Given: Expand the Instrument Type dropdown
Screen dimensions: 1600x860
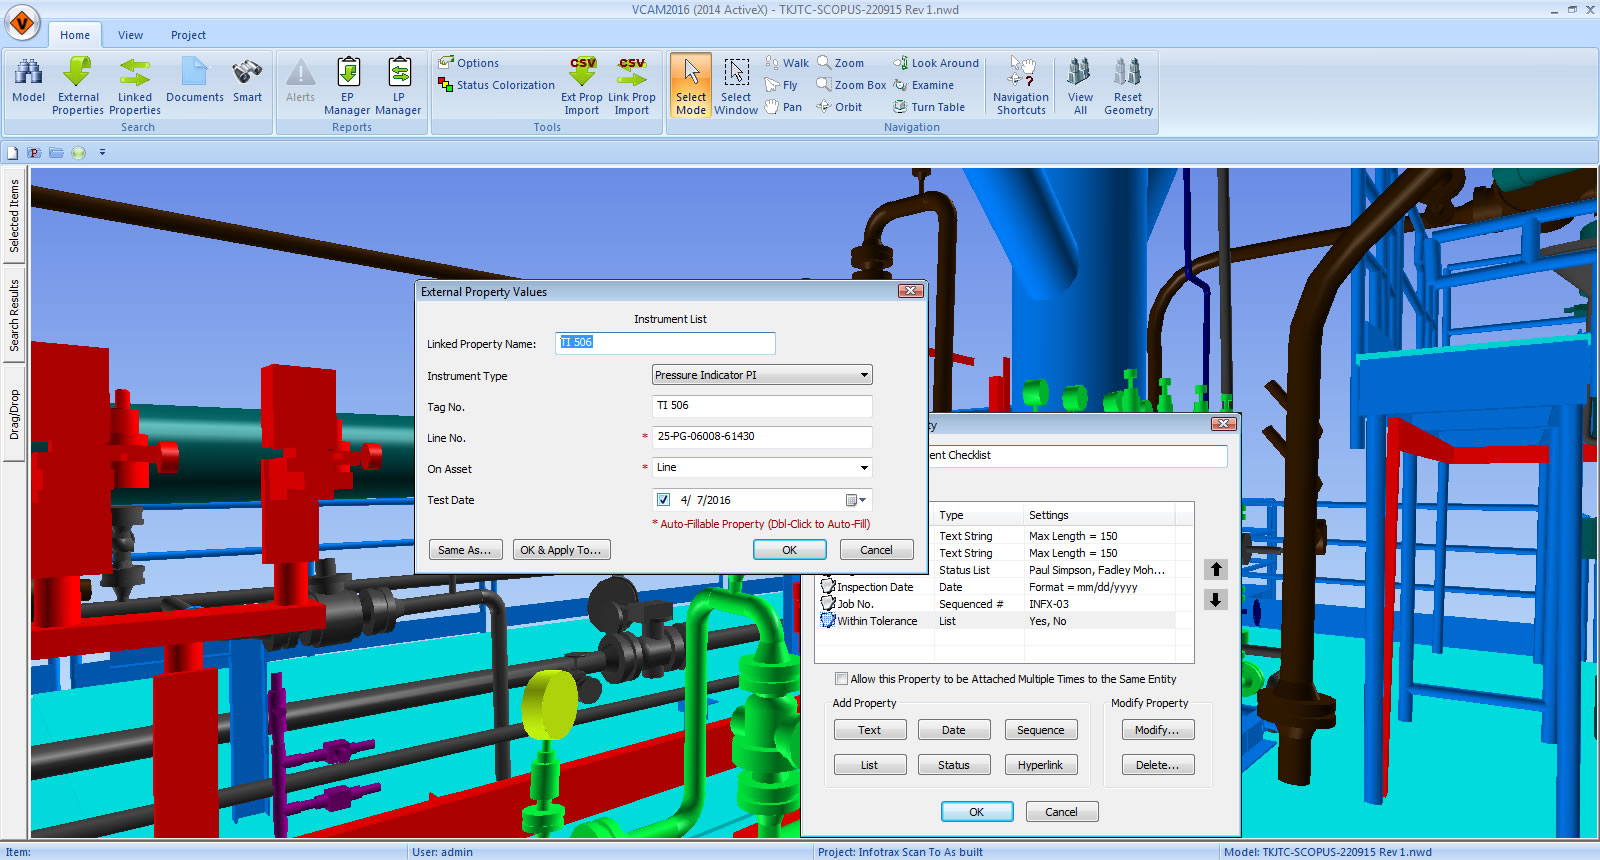Looking at the screenshot, I should tap(864, 375).
